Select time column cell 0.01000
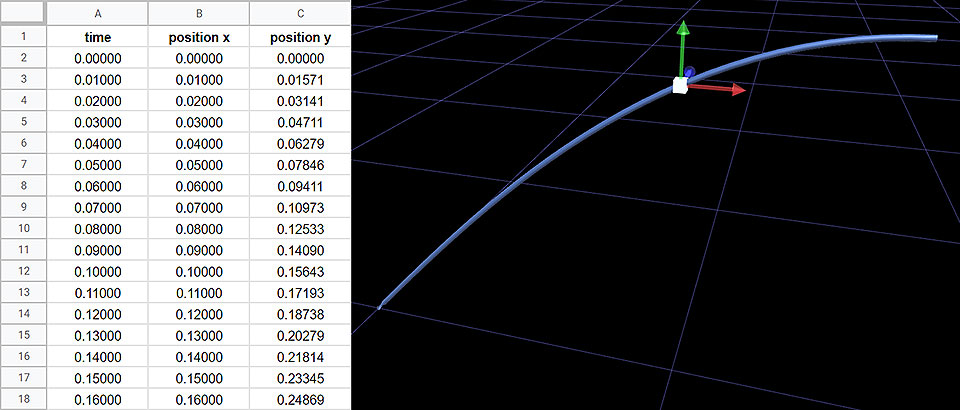The image size is (960, 410). 98,80
